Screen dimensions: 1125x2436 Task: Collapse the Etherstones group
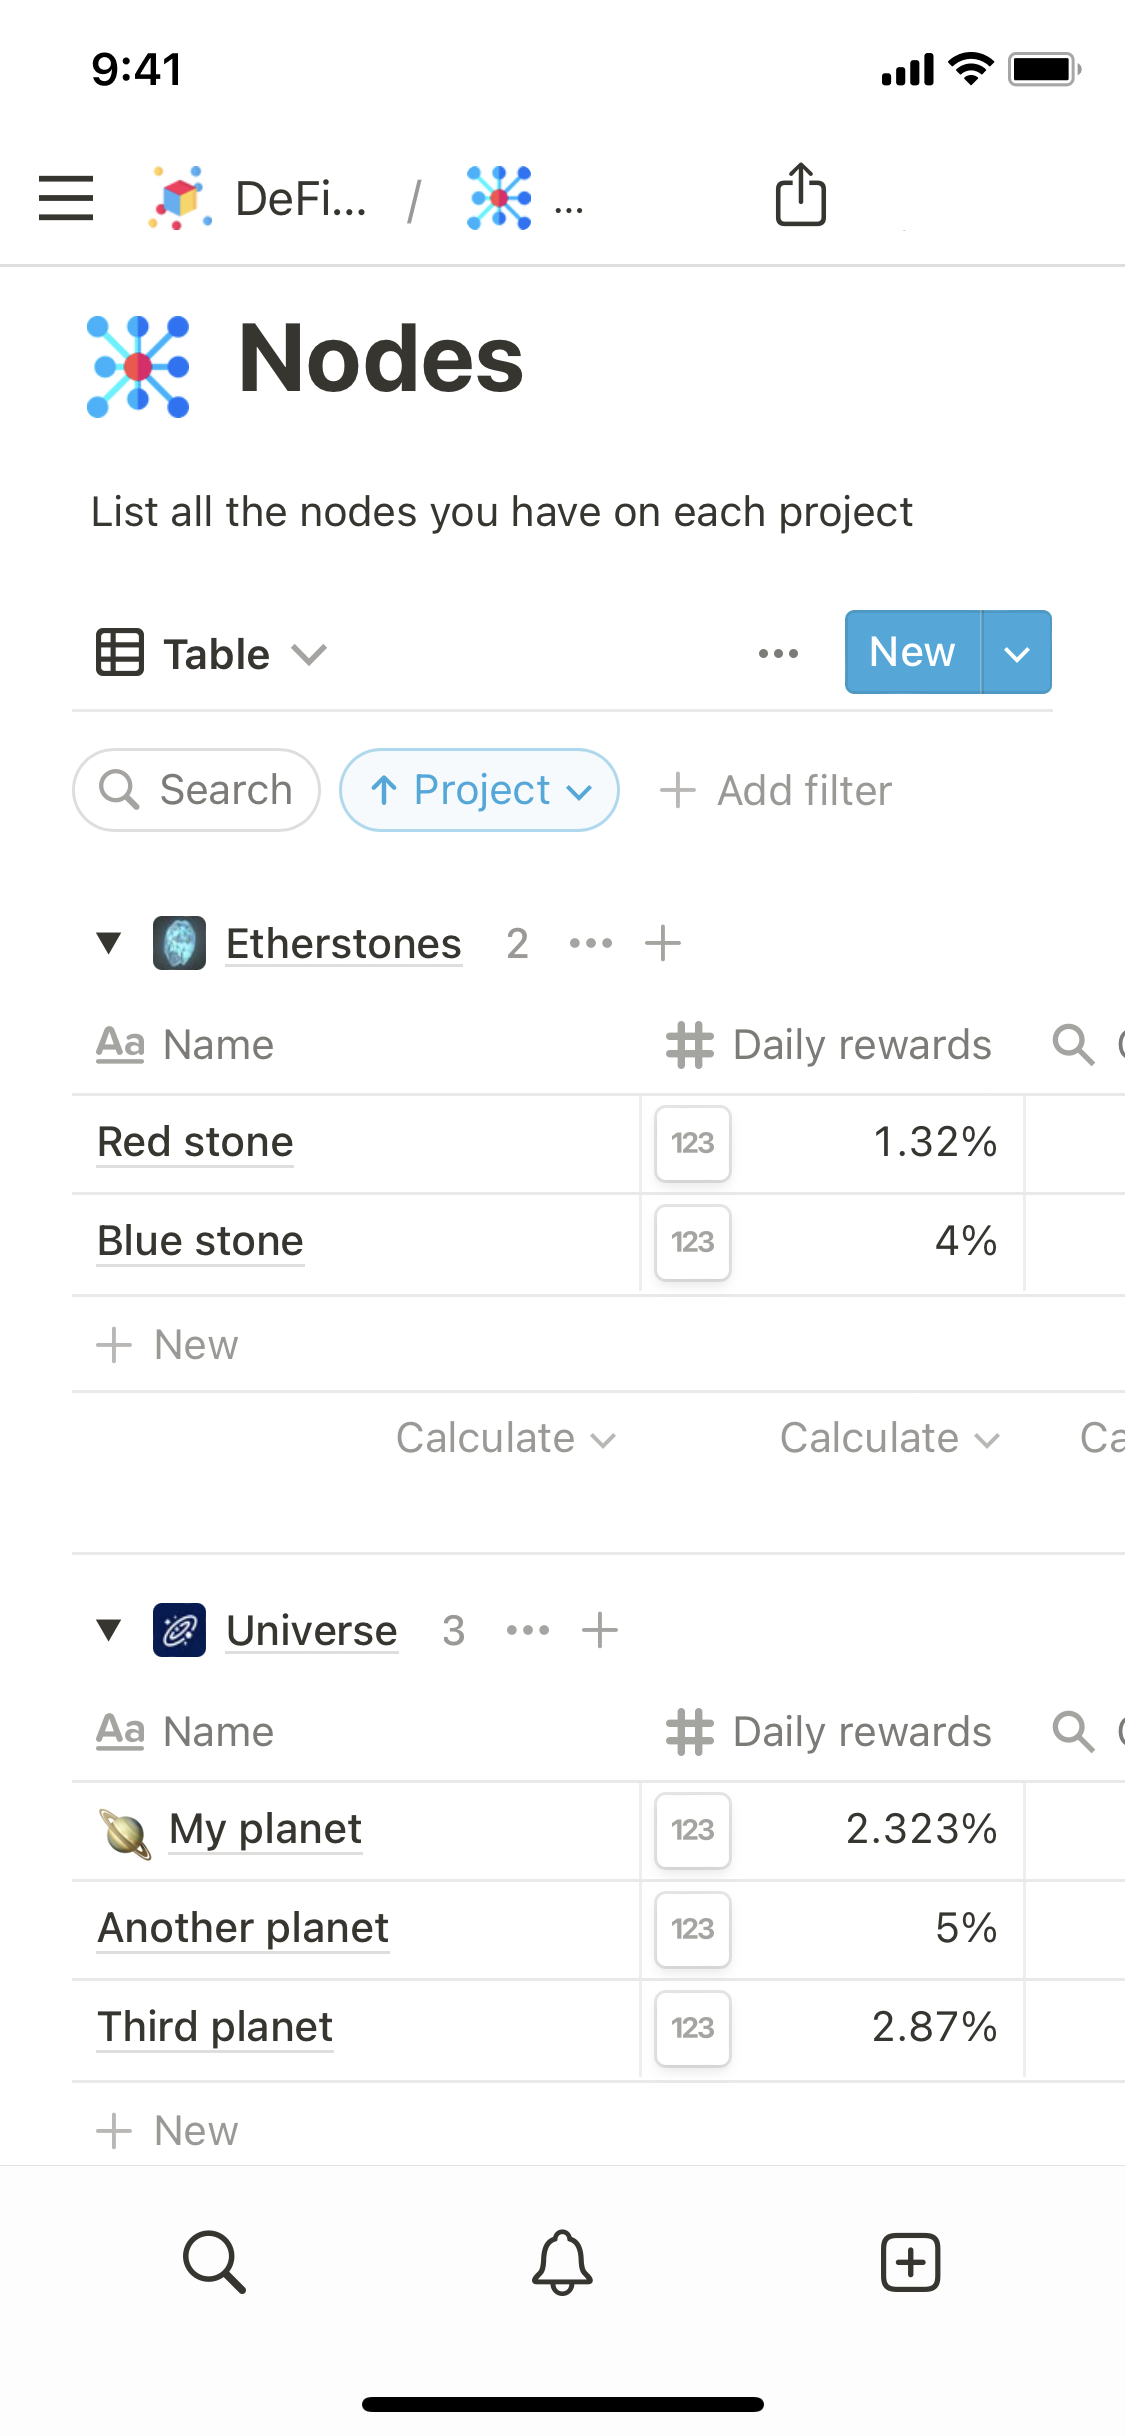pos(109,943)
